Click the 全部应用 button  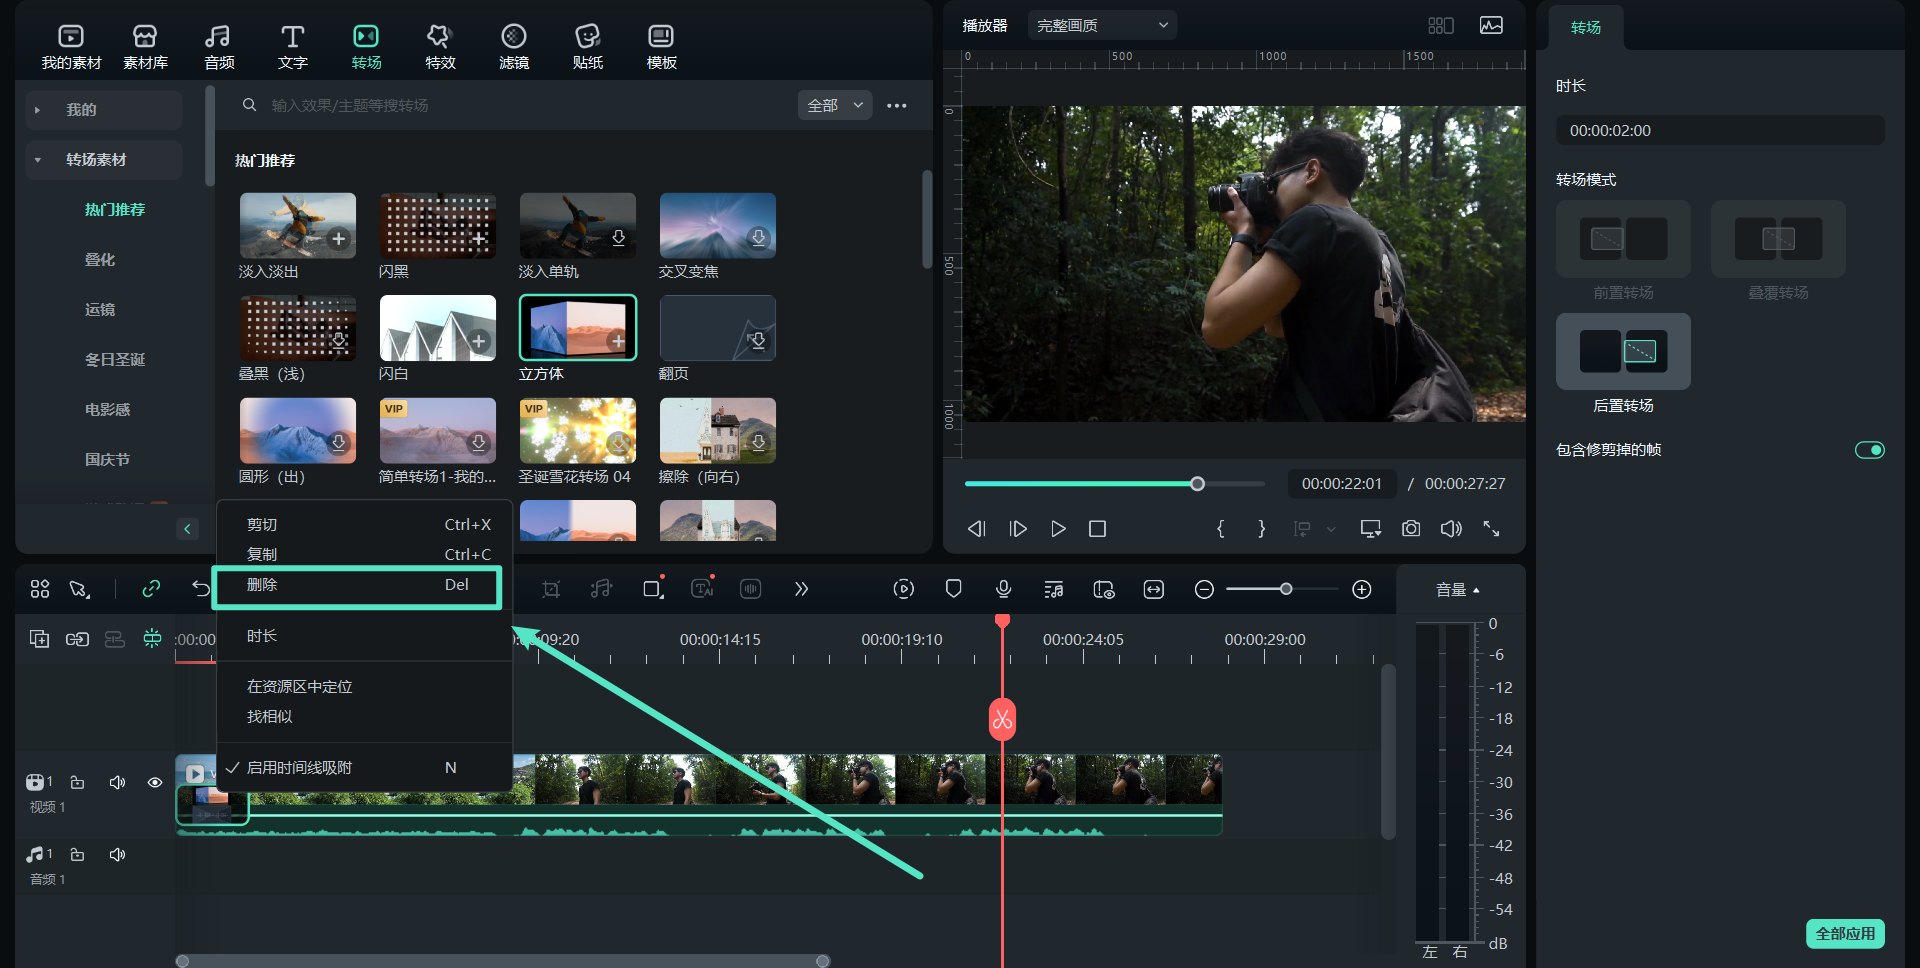1845,933
